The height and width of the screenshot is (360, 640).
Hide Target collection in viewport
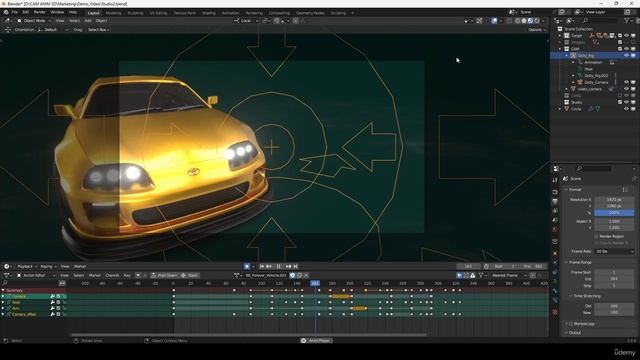pos(627,36)
